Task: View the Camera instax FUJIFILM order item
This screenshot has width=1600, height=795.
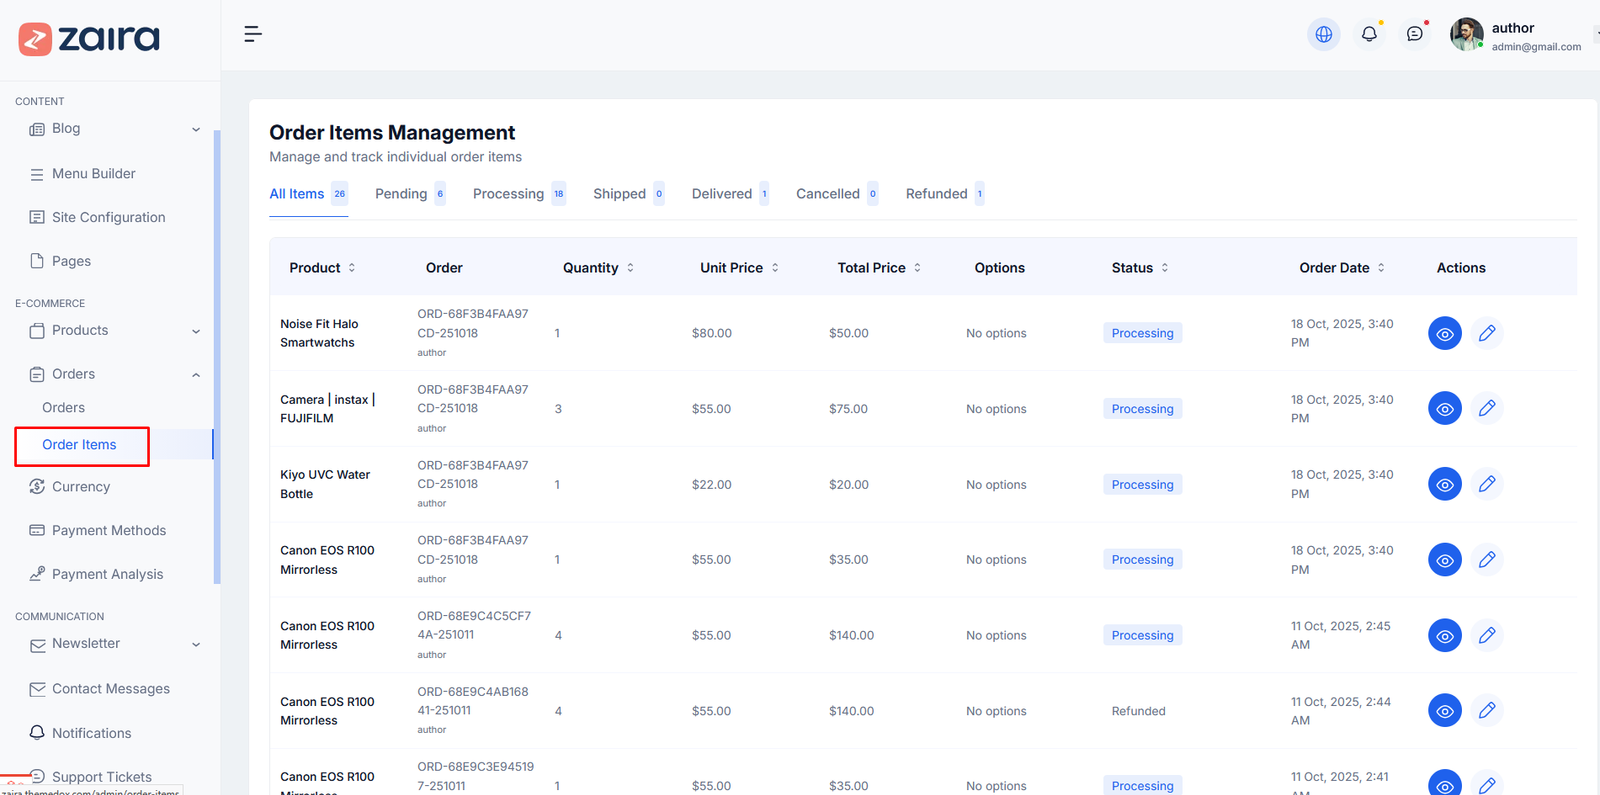Action: [x=1444, y=409]
